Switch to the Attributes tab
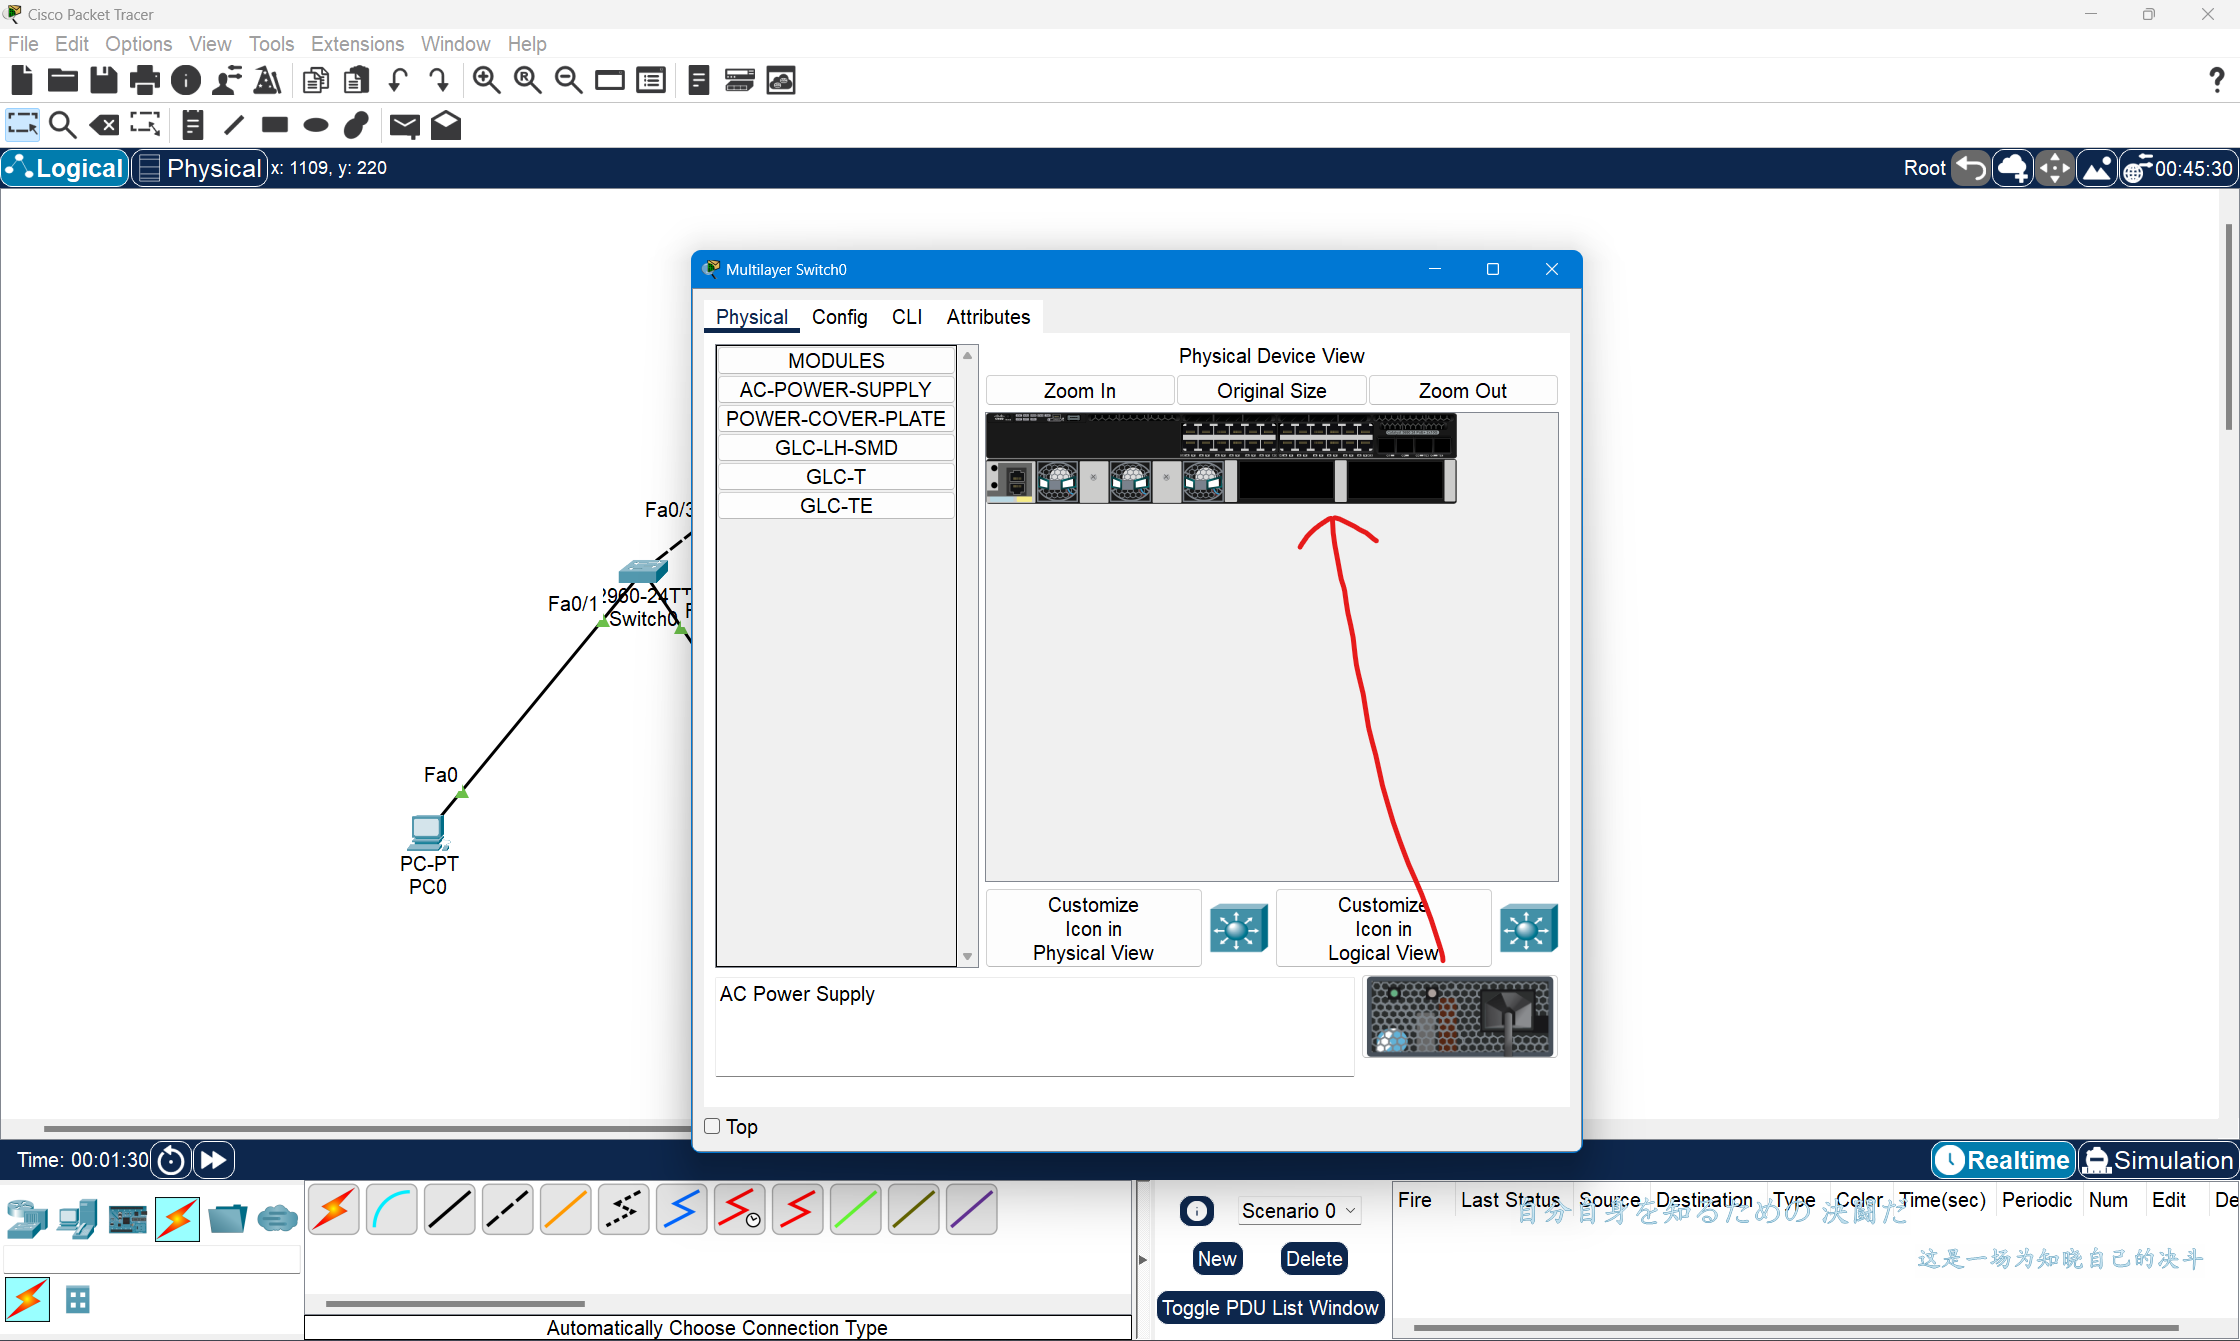Image resolution: width=2240 pixels, height=1341 pixels. click(x=988, y=317)
